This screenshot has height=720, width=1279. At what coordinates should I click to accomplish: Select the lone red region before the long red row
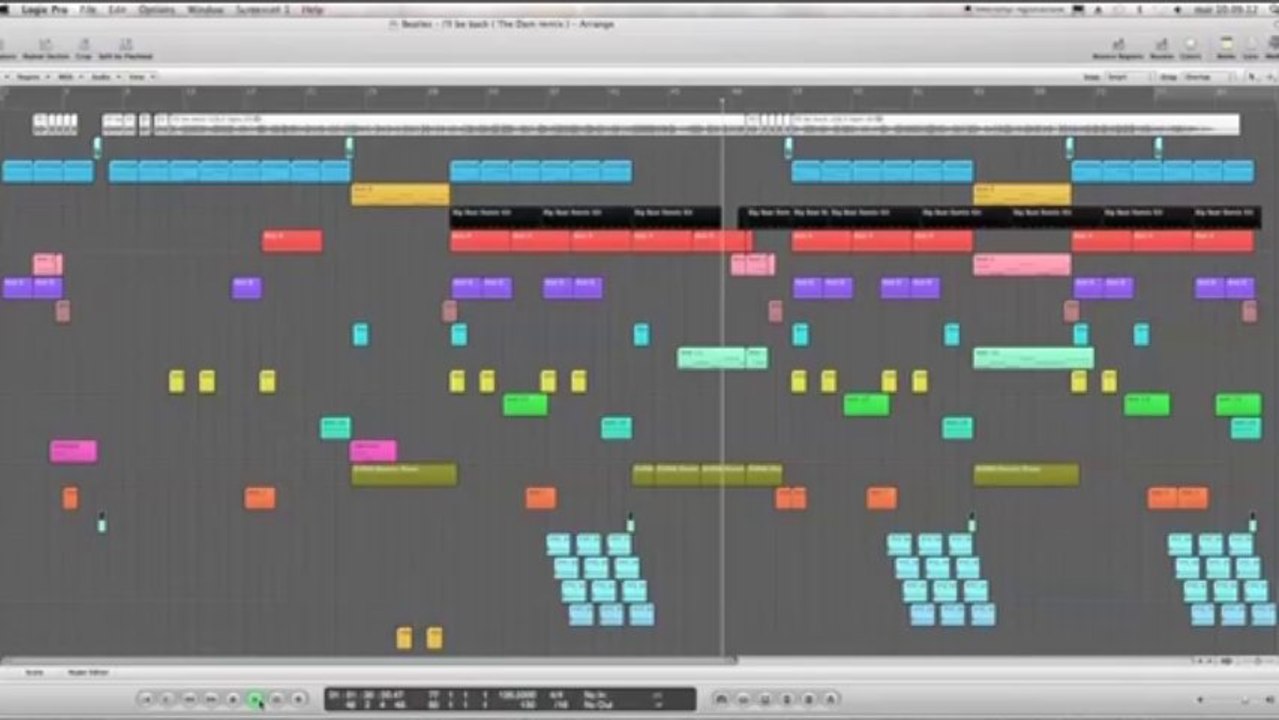292,241
